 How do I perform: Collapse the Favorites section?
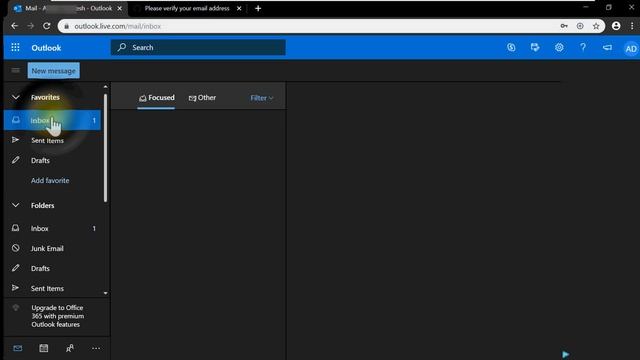coord(16,97)
